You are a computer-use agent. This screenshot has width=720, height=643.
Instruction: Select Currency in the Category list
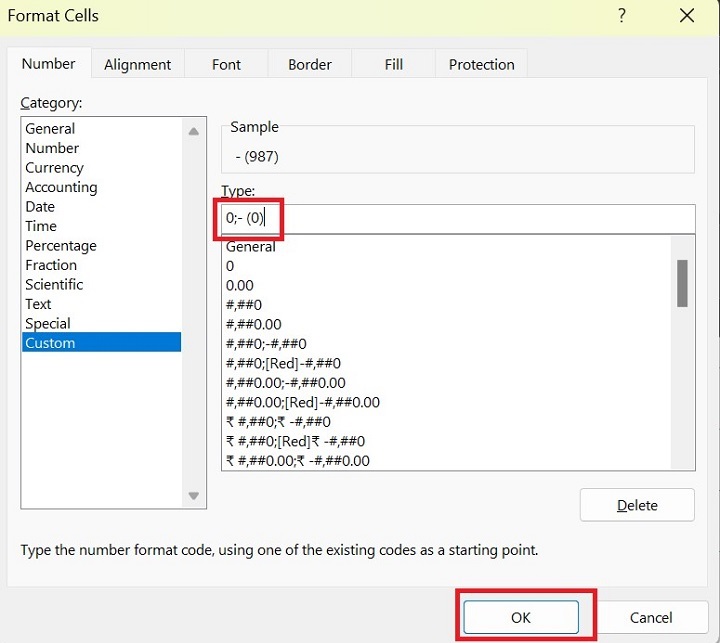click(55, 168)
